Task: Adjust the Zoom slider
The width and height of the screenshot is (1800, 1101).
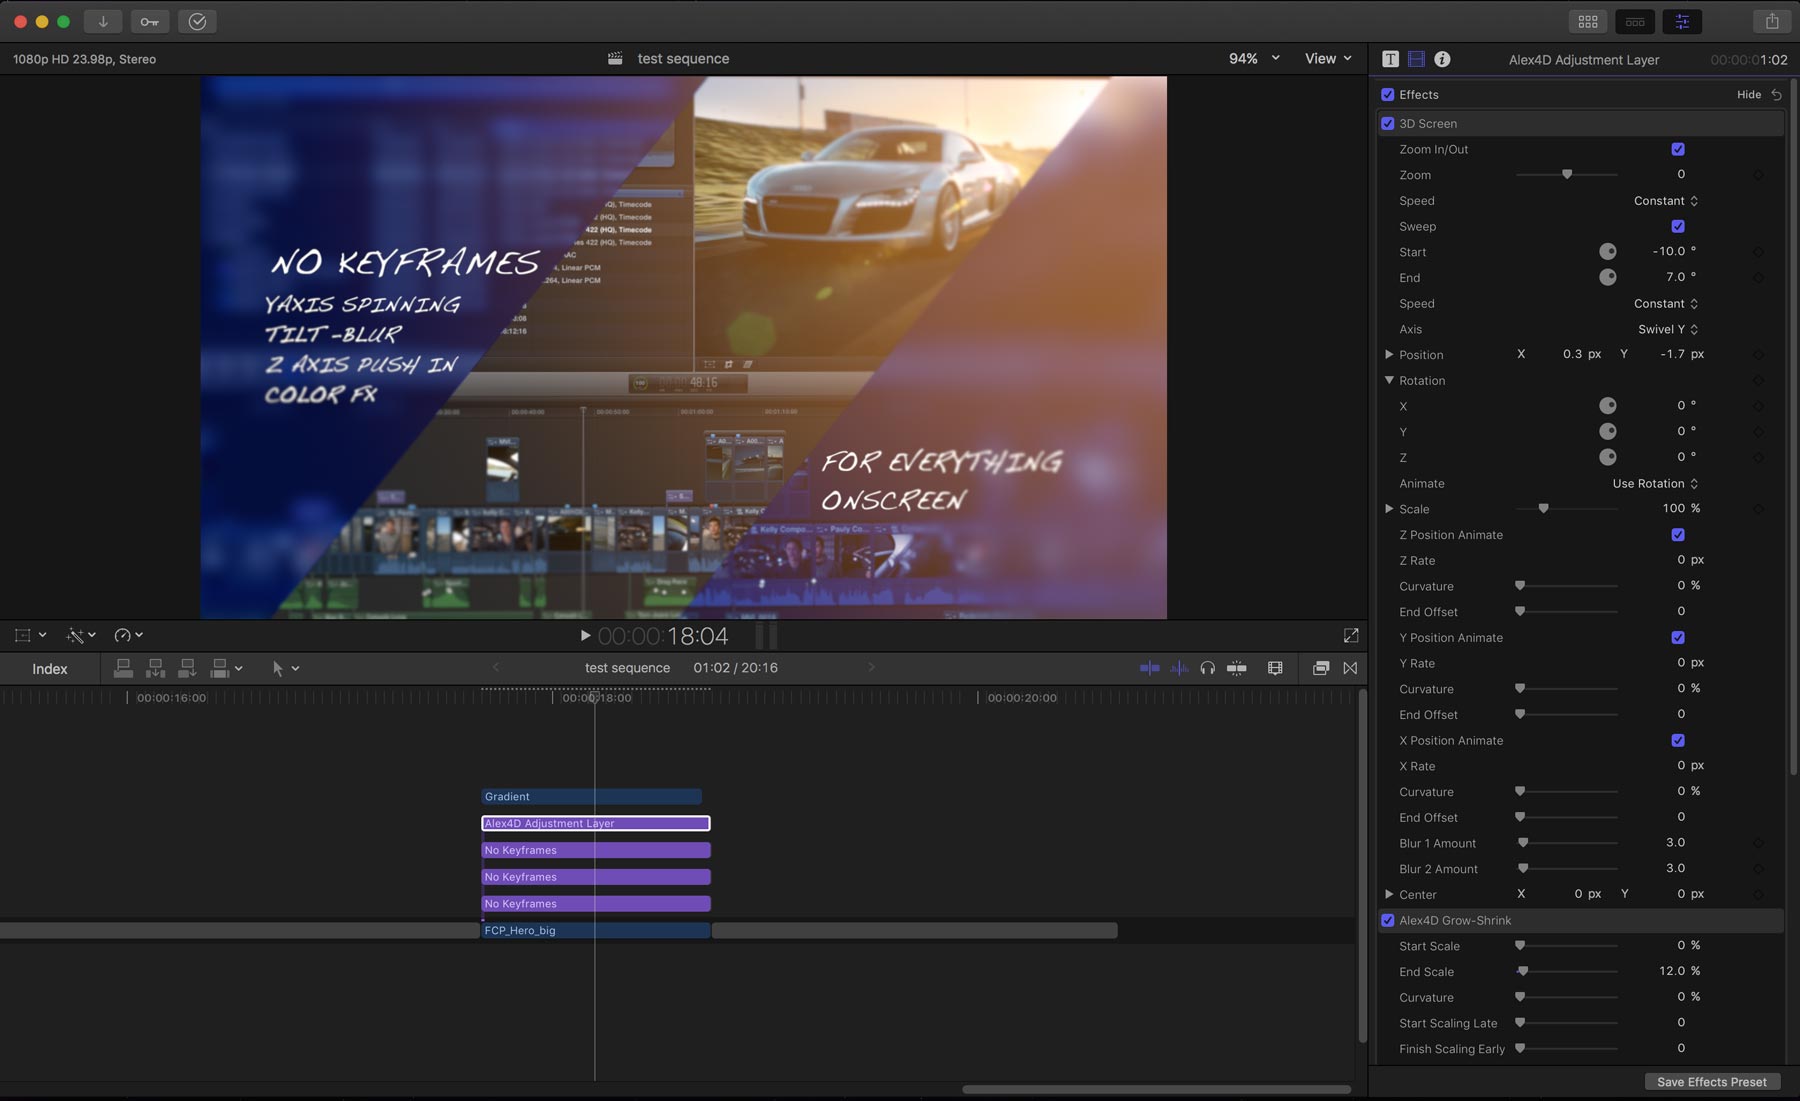Action: (1567, 174)
